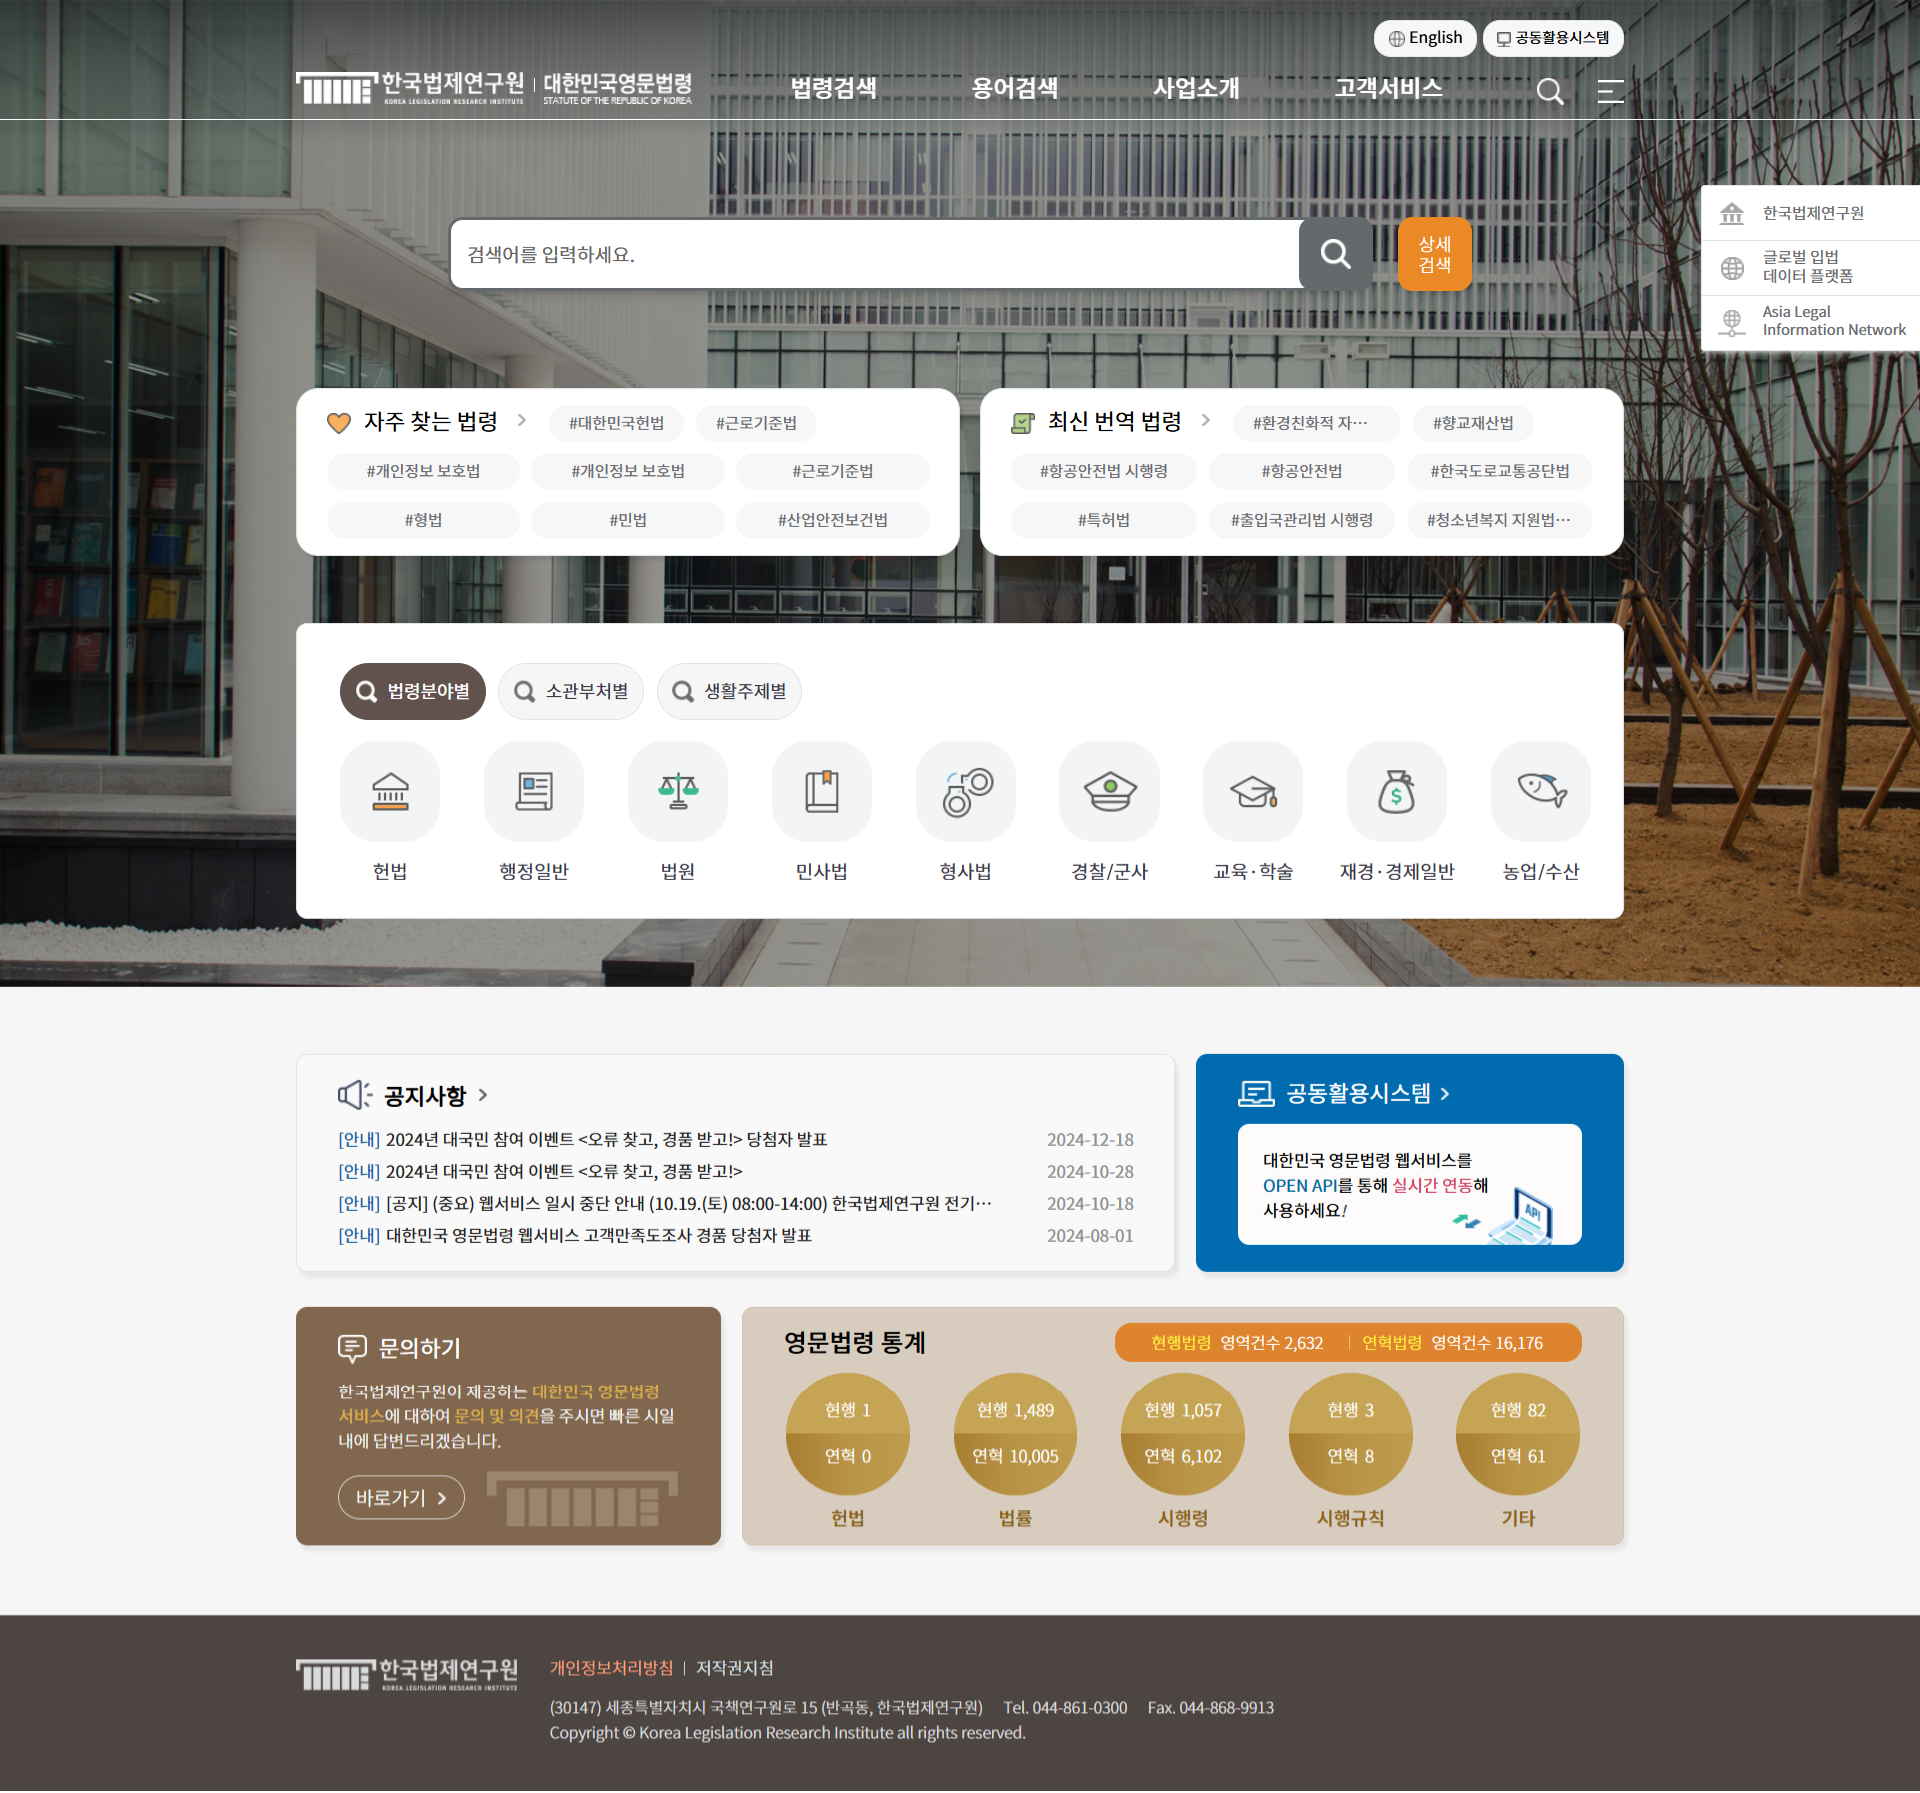This screenshot has height=1793, width=1920.
Task: Click the header magnifier search icon
Action: tap(1550, 91)
